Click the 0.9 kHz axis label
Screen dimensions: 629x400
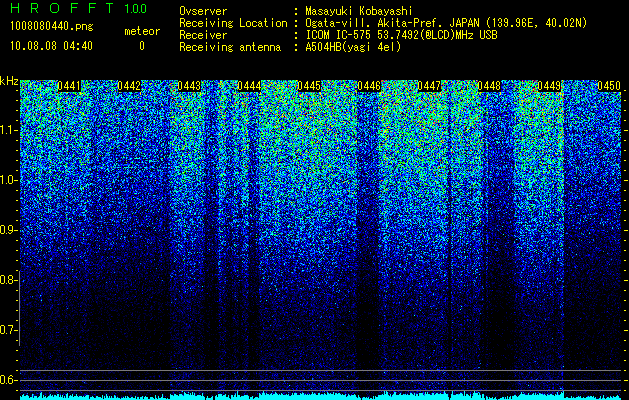(x=7, y=230)
